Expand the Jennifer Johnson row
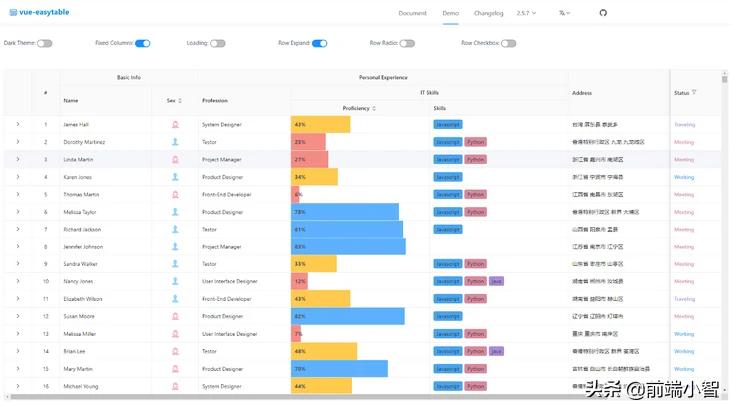 point(18,246)
